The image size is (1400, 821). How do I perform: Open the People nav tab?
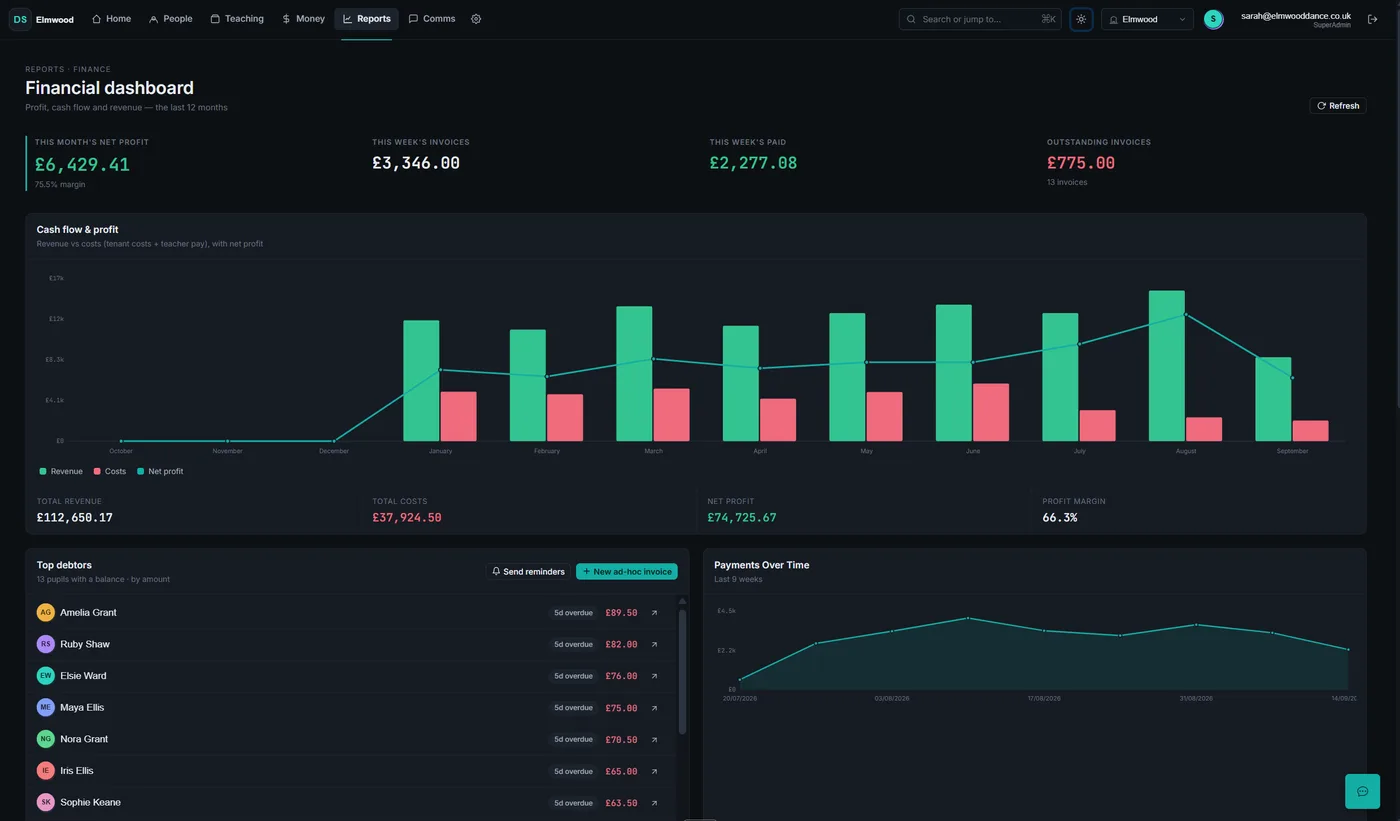pyautogui.click(x=170, y=19)
